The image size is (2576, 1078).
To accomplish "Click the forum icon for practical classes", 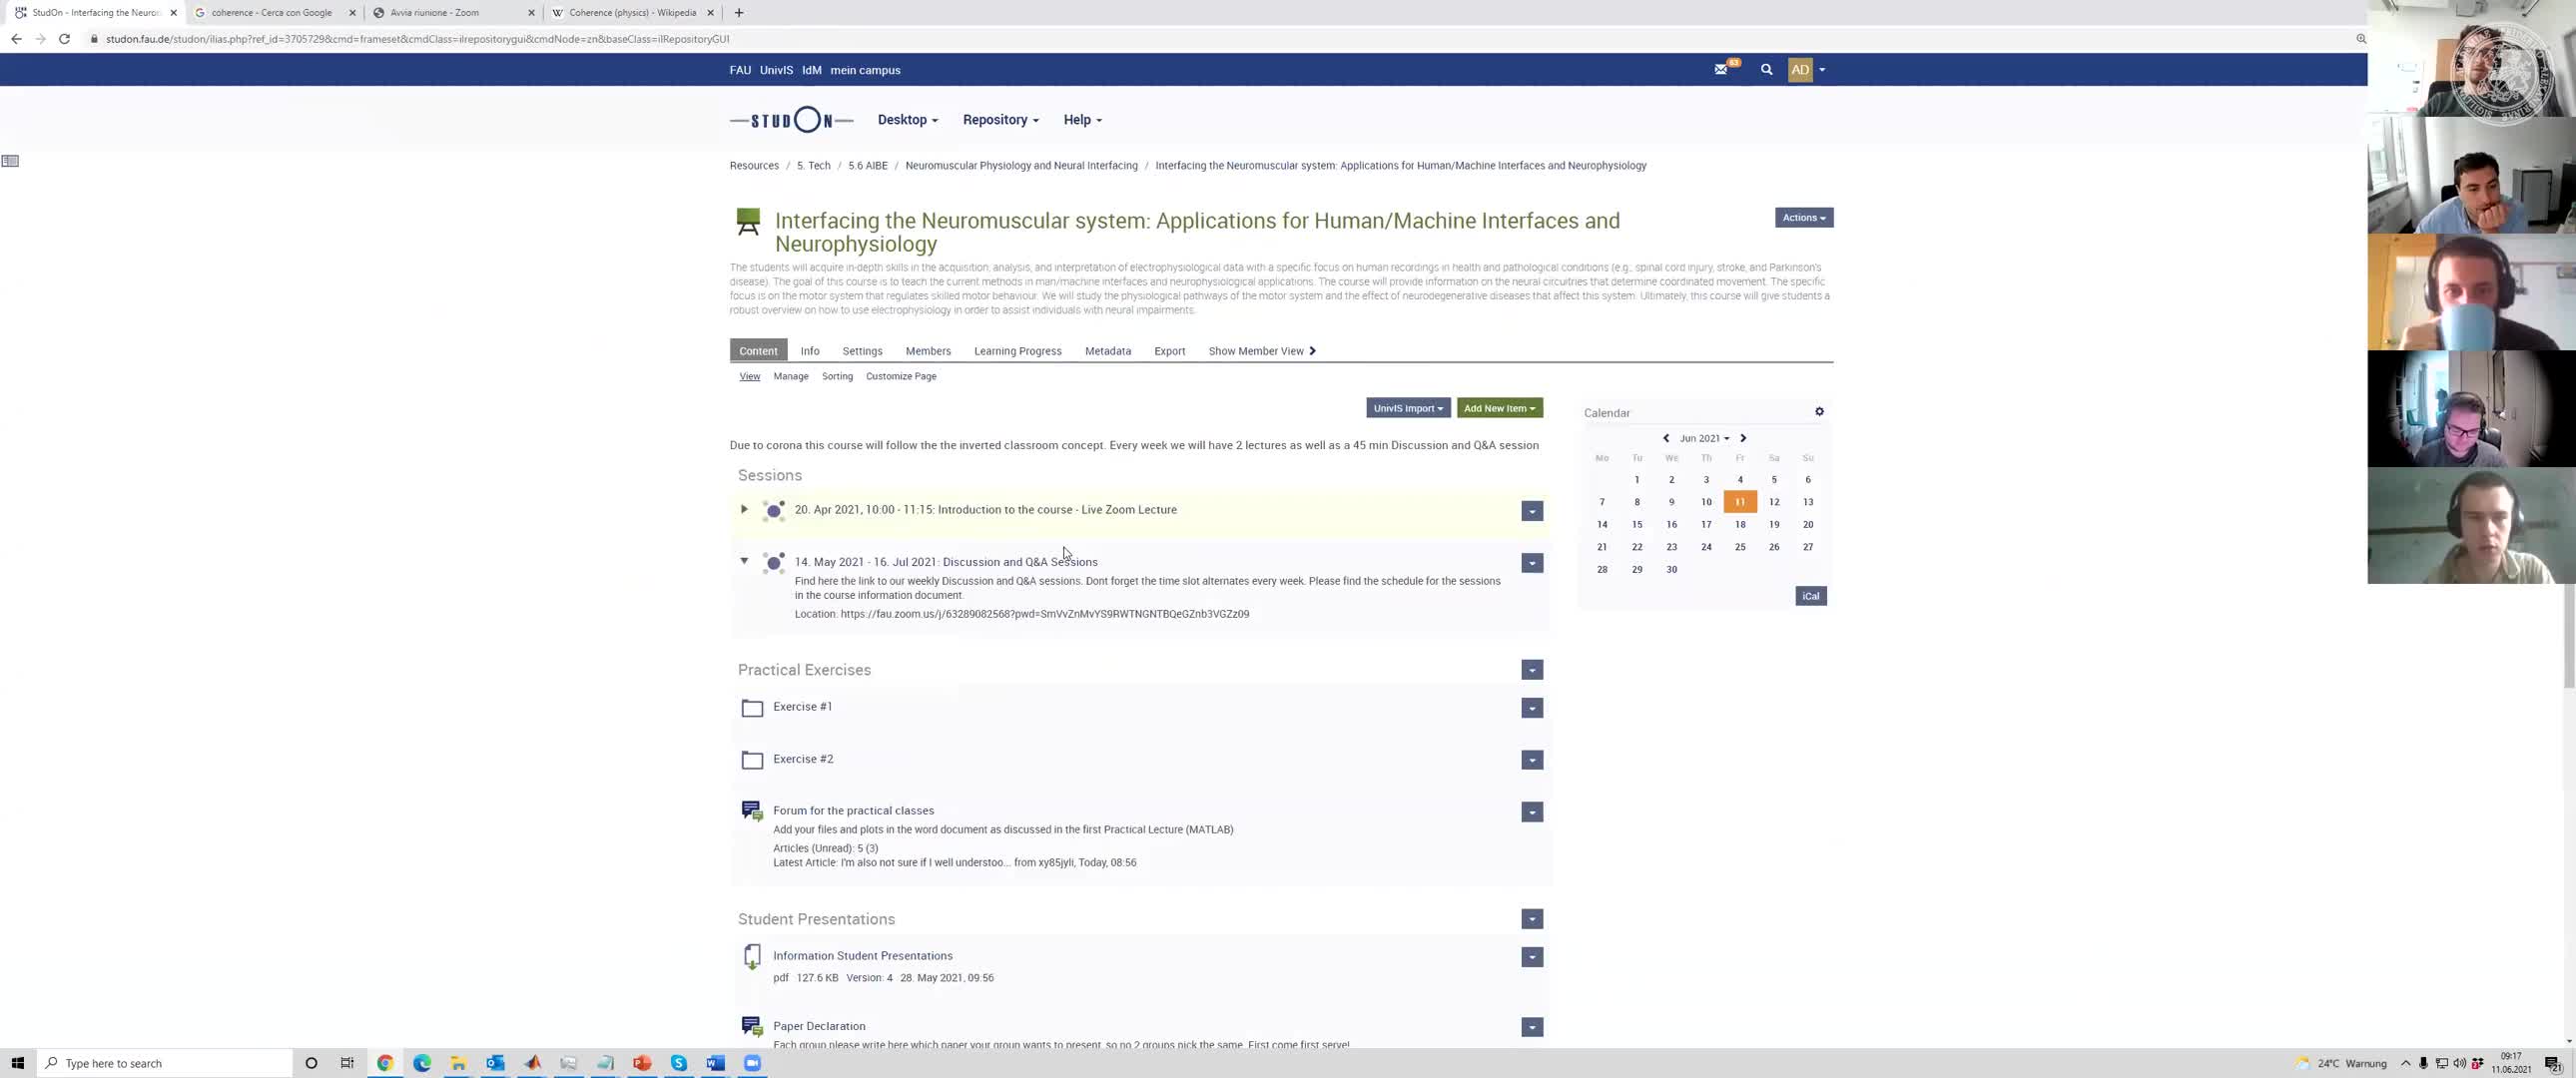I will 752,811.
